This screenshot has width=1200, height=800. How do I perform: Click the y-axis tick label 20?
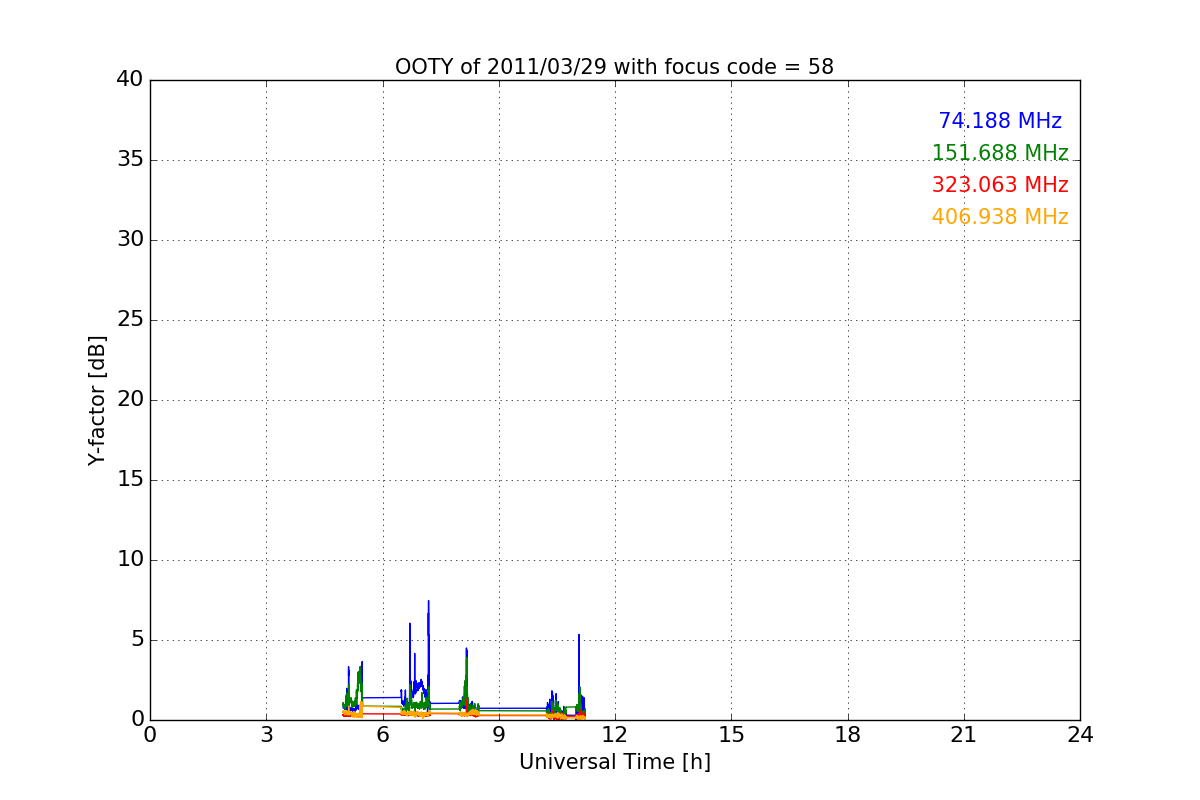click(x=130, y=400)
